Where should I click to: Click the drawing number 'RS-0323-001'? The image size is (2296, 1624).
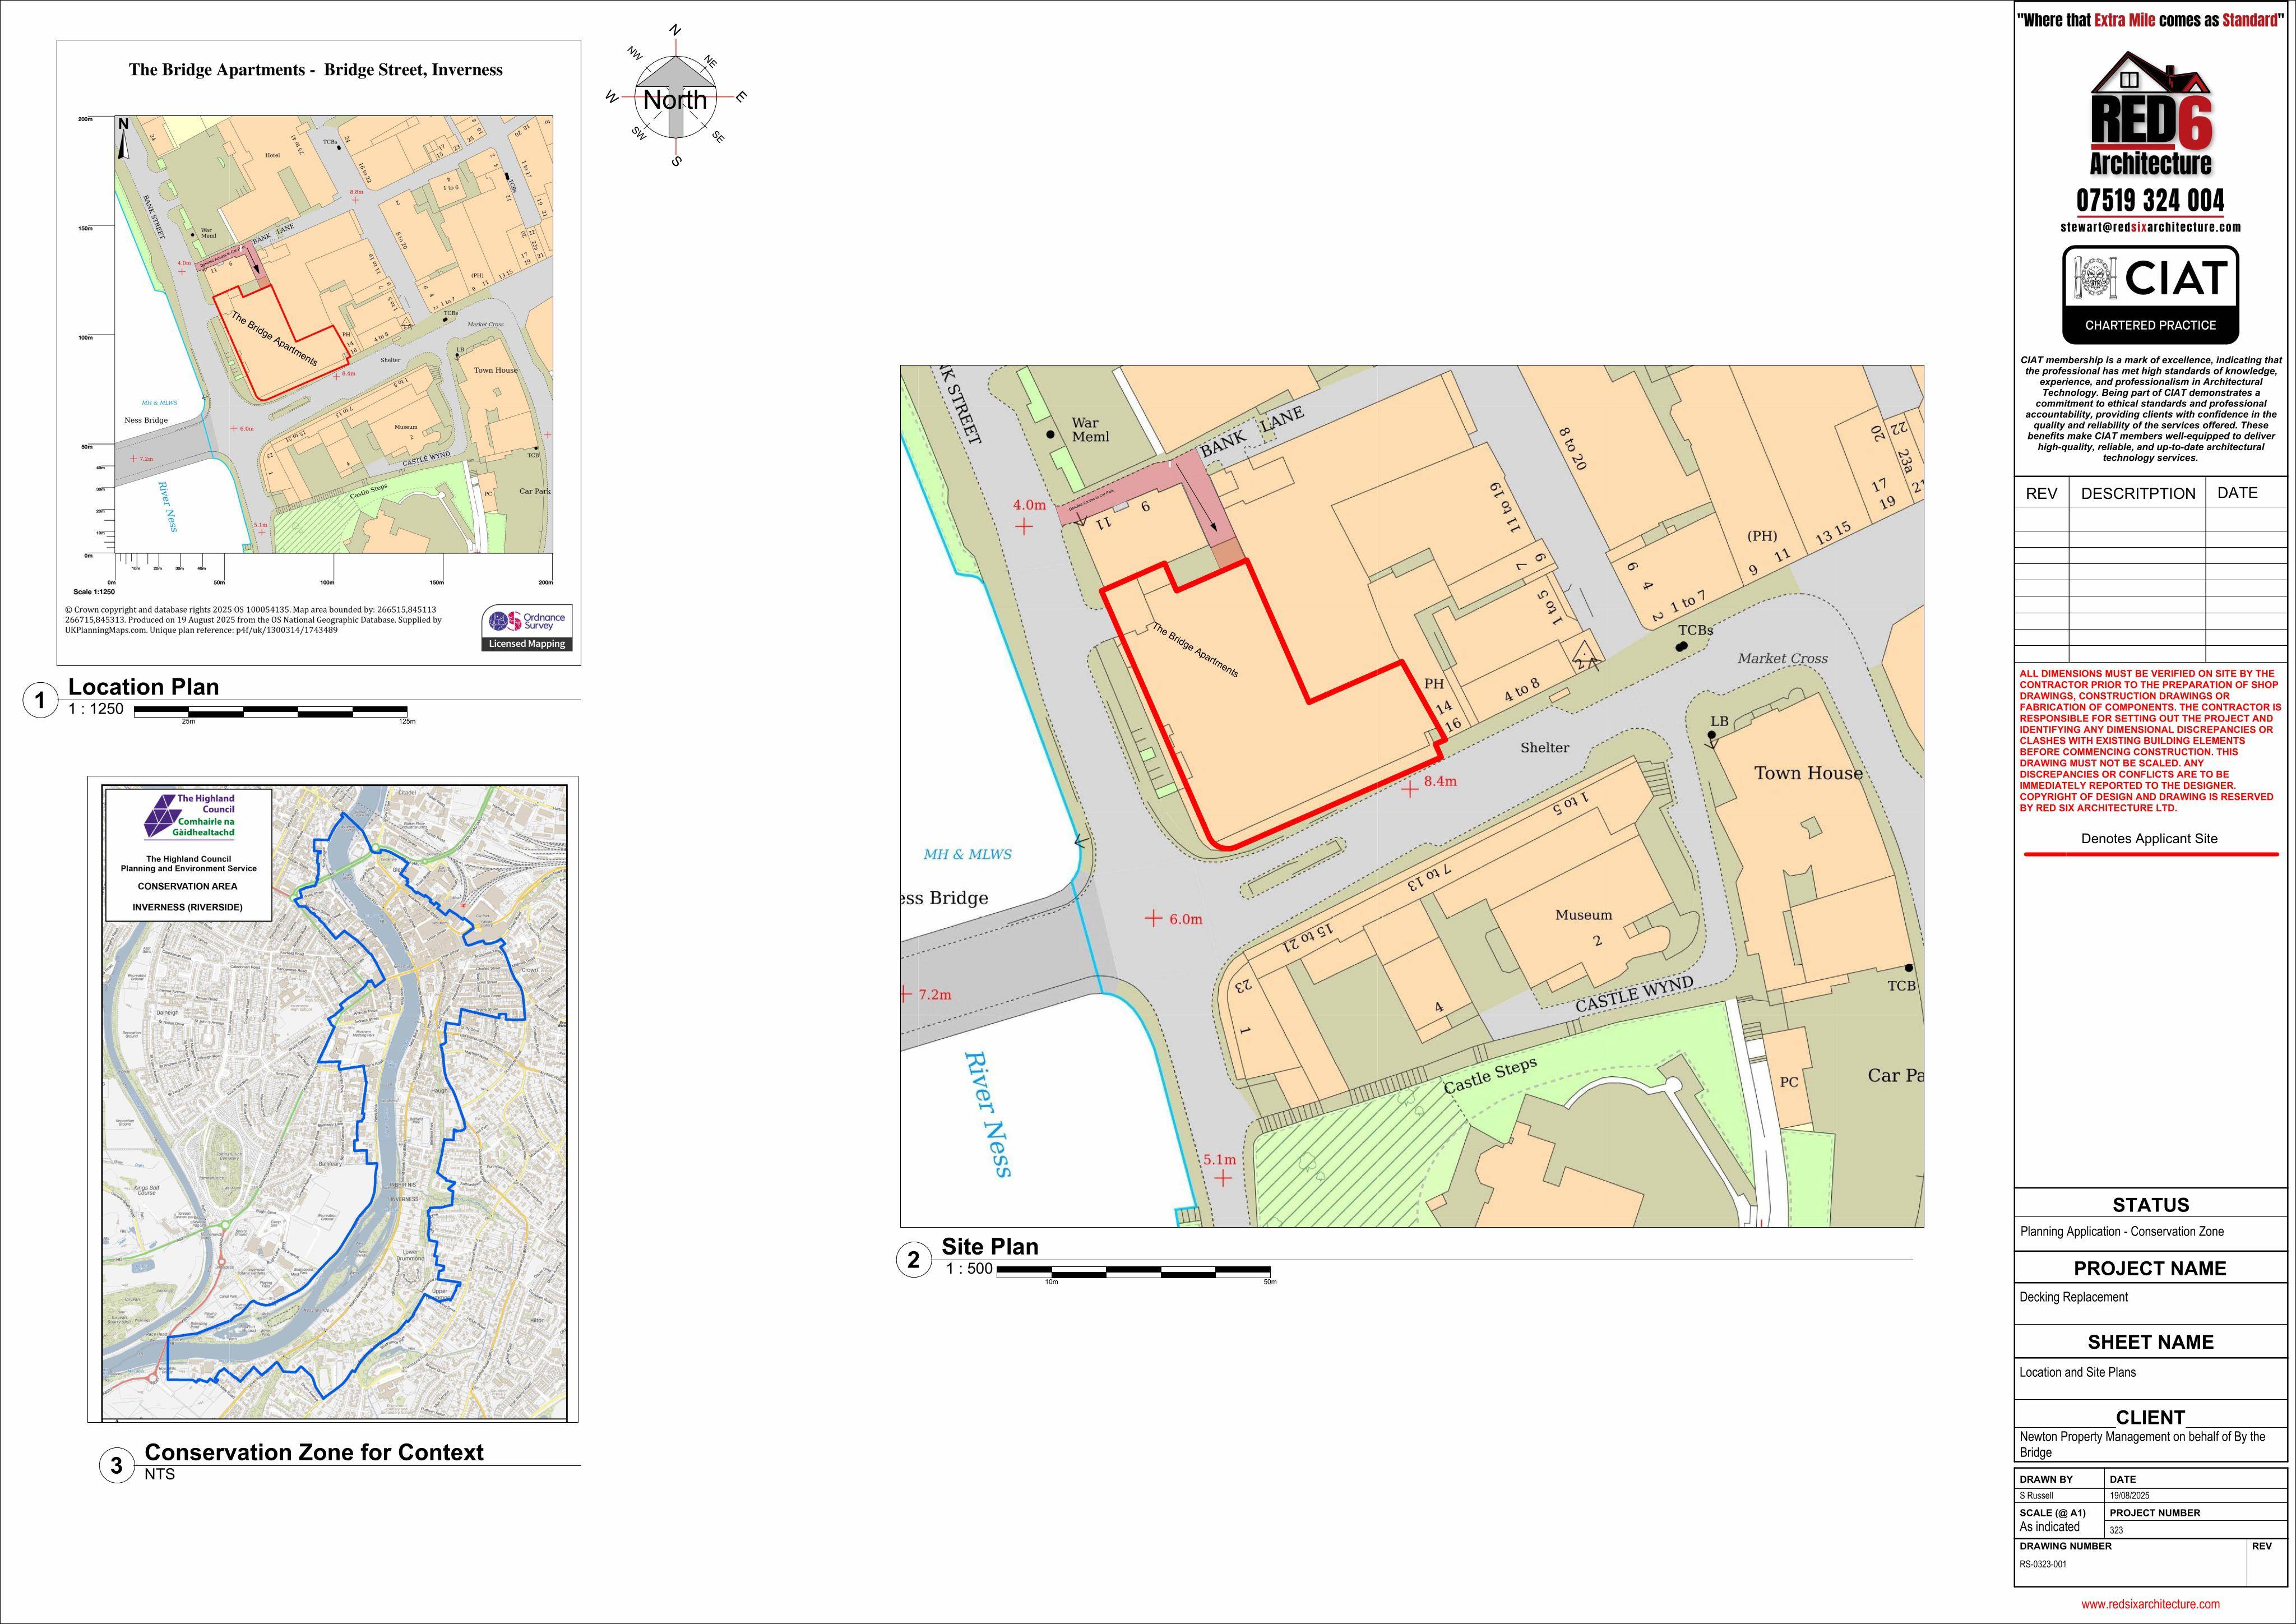2043,1564
